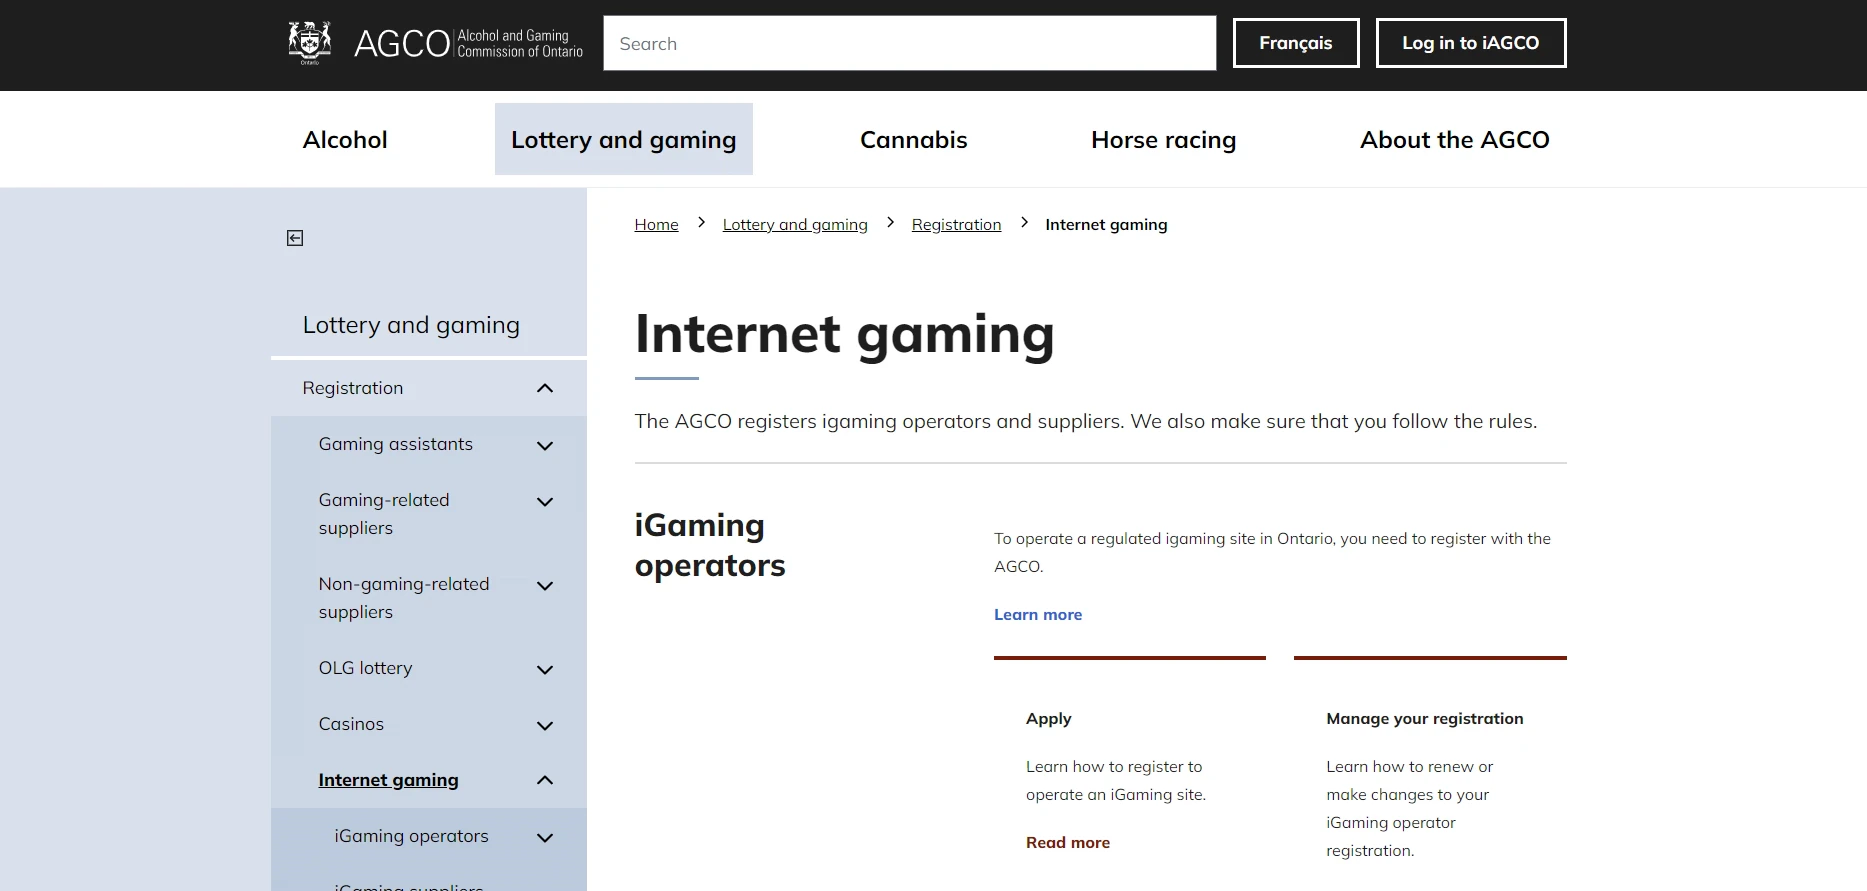The image size is (1867, 891).
Task: Collapse the sidebar with the arrow icon
Action: [x=295, y=238]
